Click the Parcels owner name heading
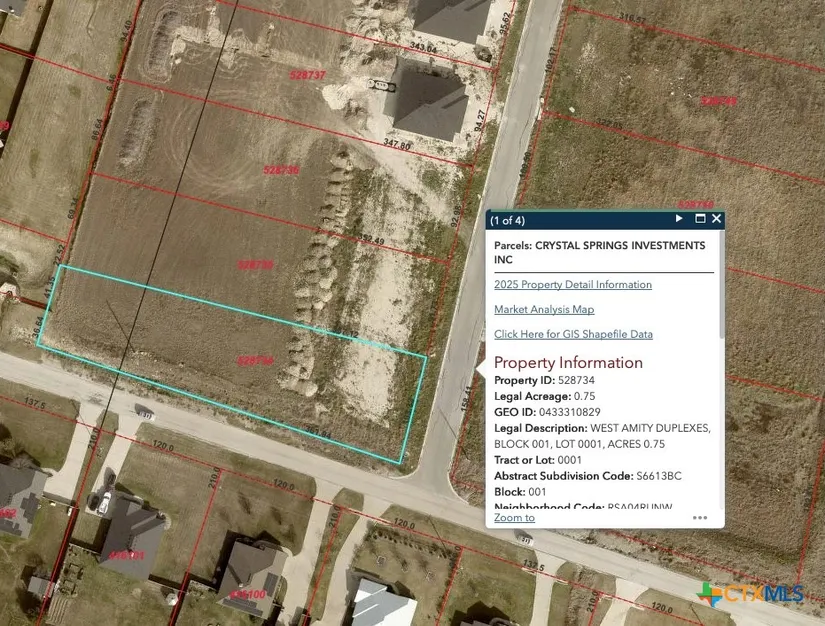Viewport: 825px width, 626px height. tap(599, 252)
